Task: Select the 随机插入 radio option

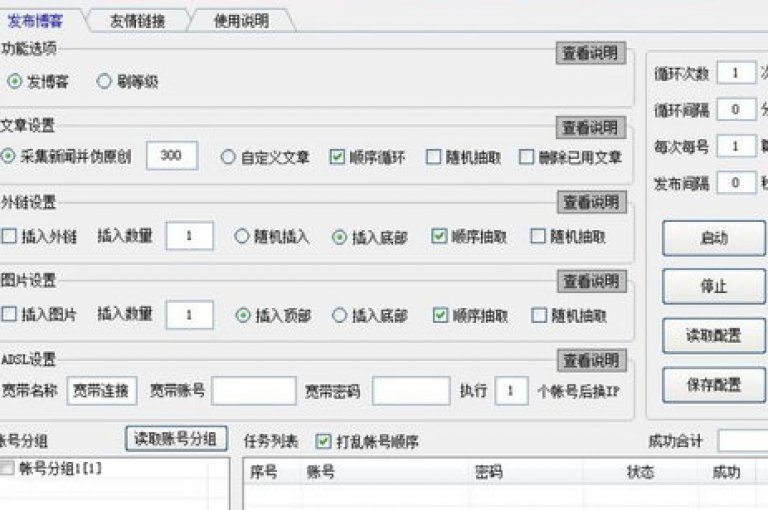Action: click(x=241, y=237)
